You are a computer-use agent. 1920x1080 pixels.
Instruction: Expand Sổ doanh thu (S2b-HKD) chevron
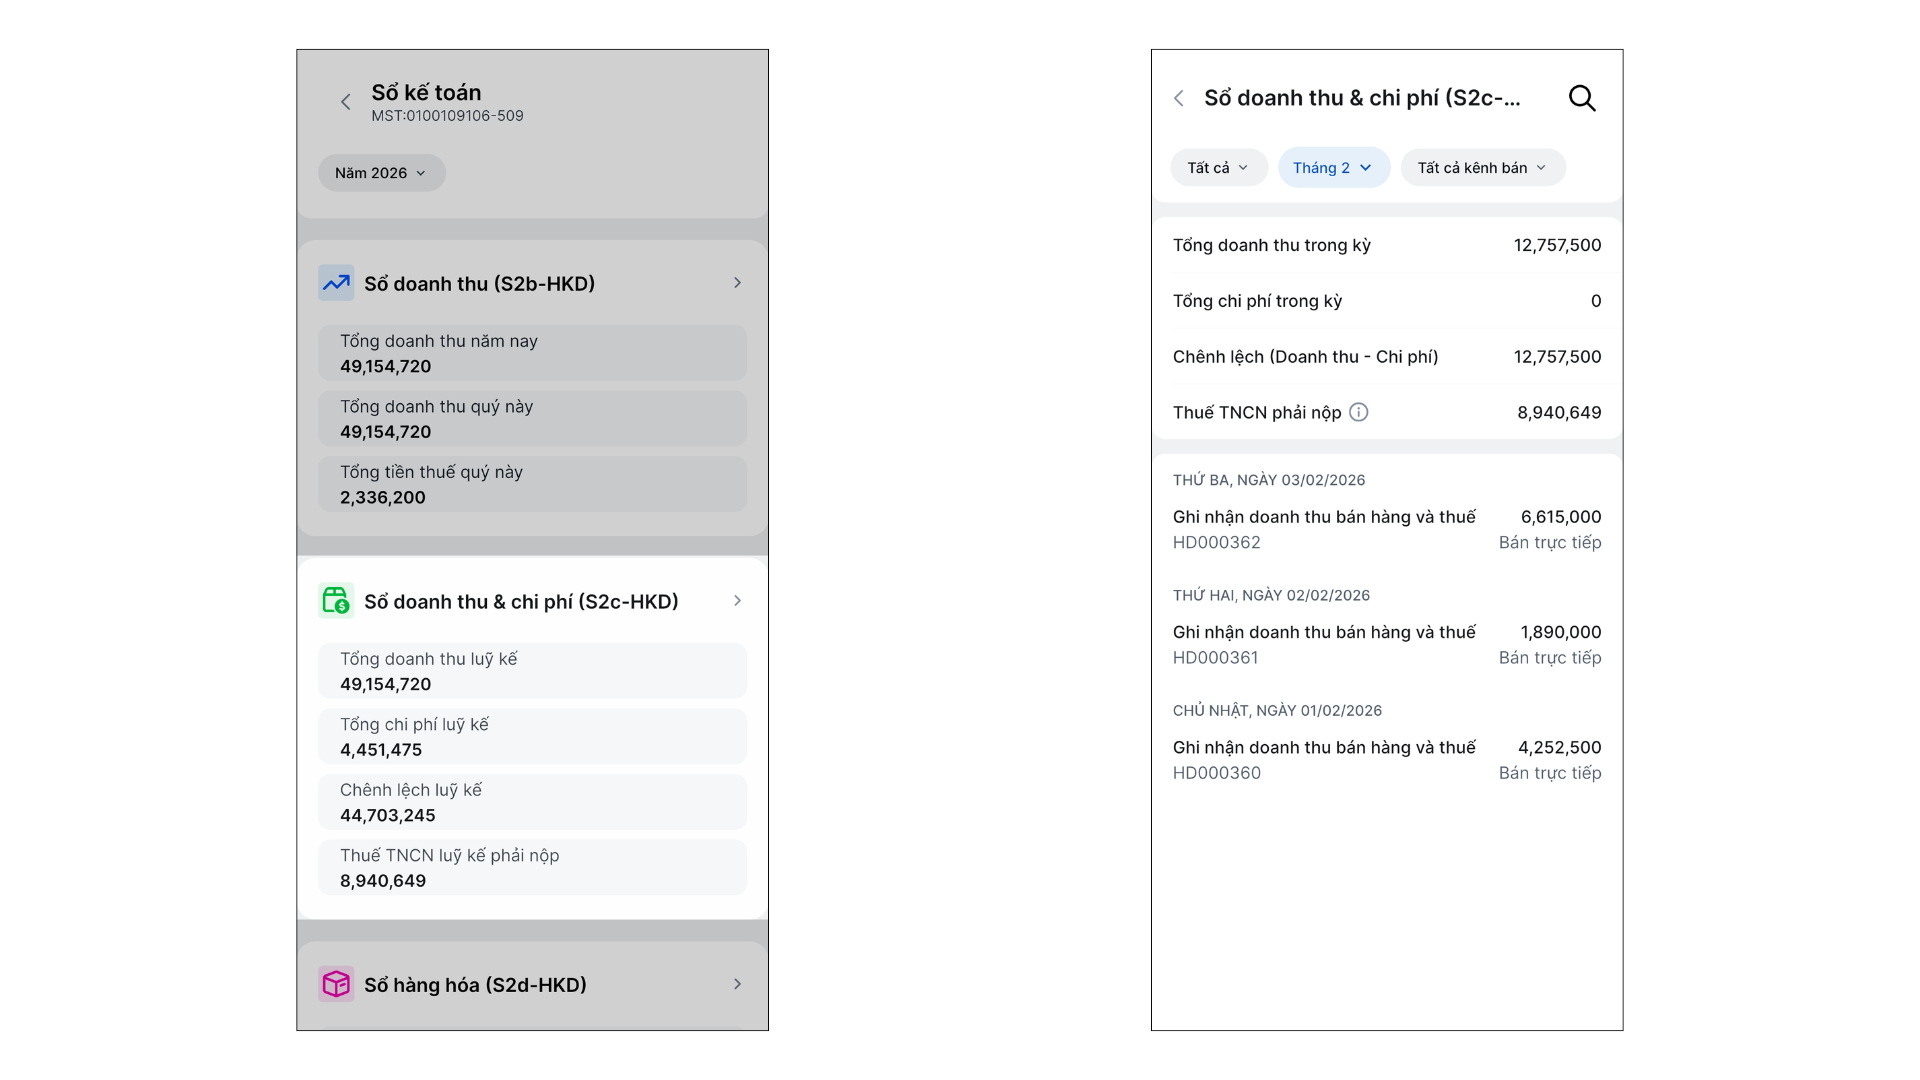pyautogui.click(x=737, y=283)
